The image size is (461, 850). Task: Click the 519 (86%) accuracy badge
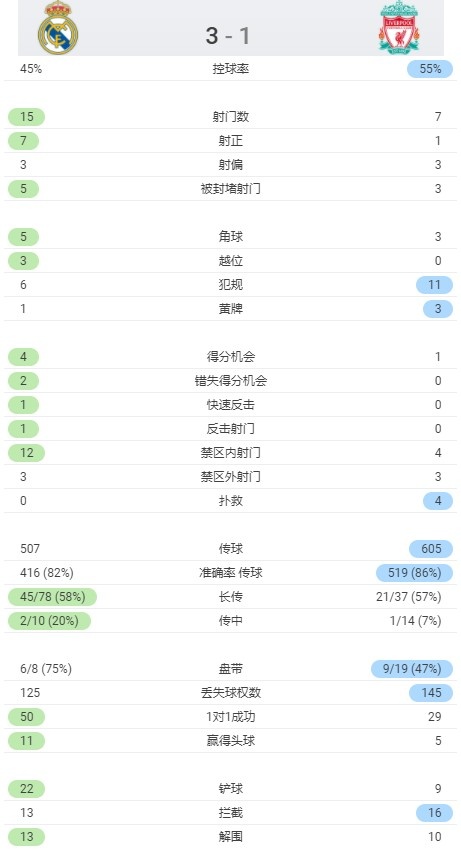[x=414, y=573]
